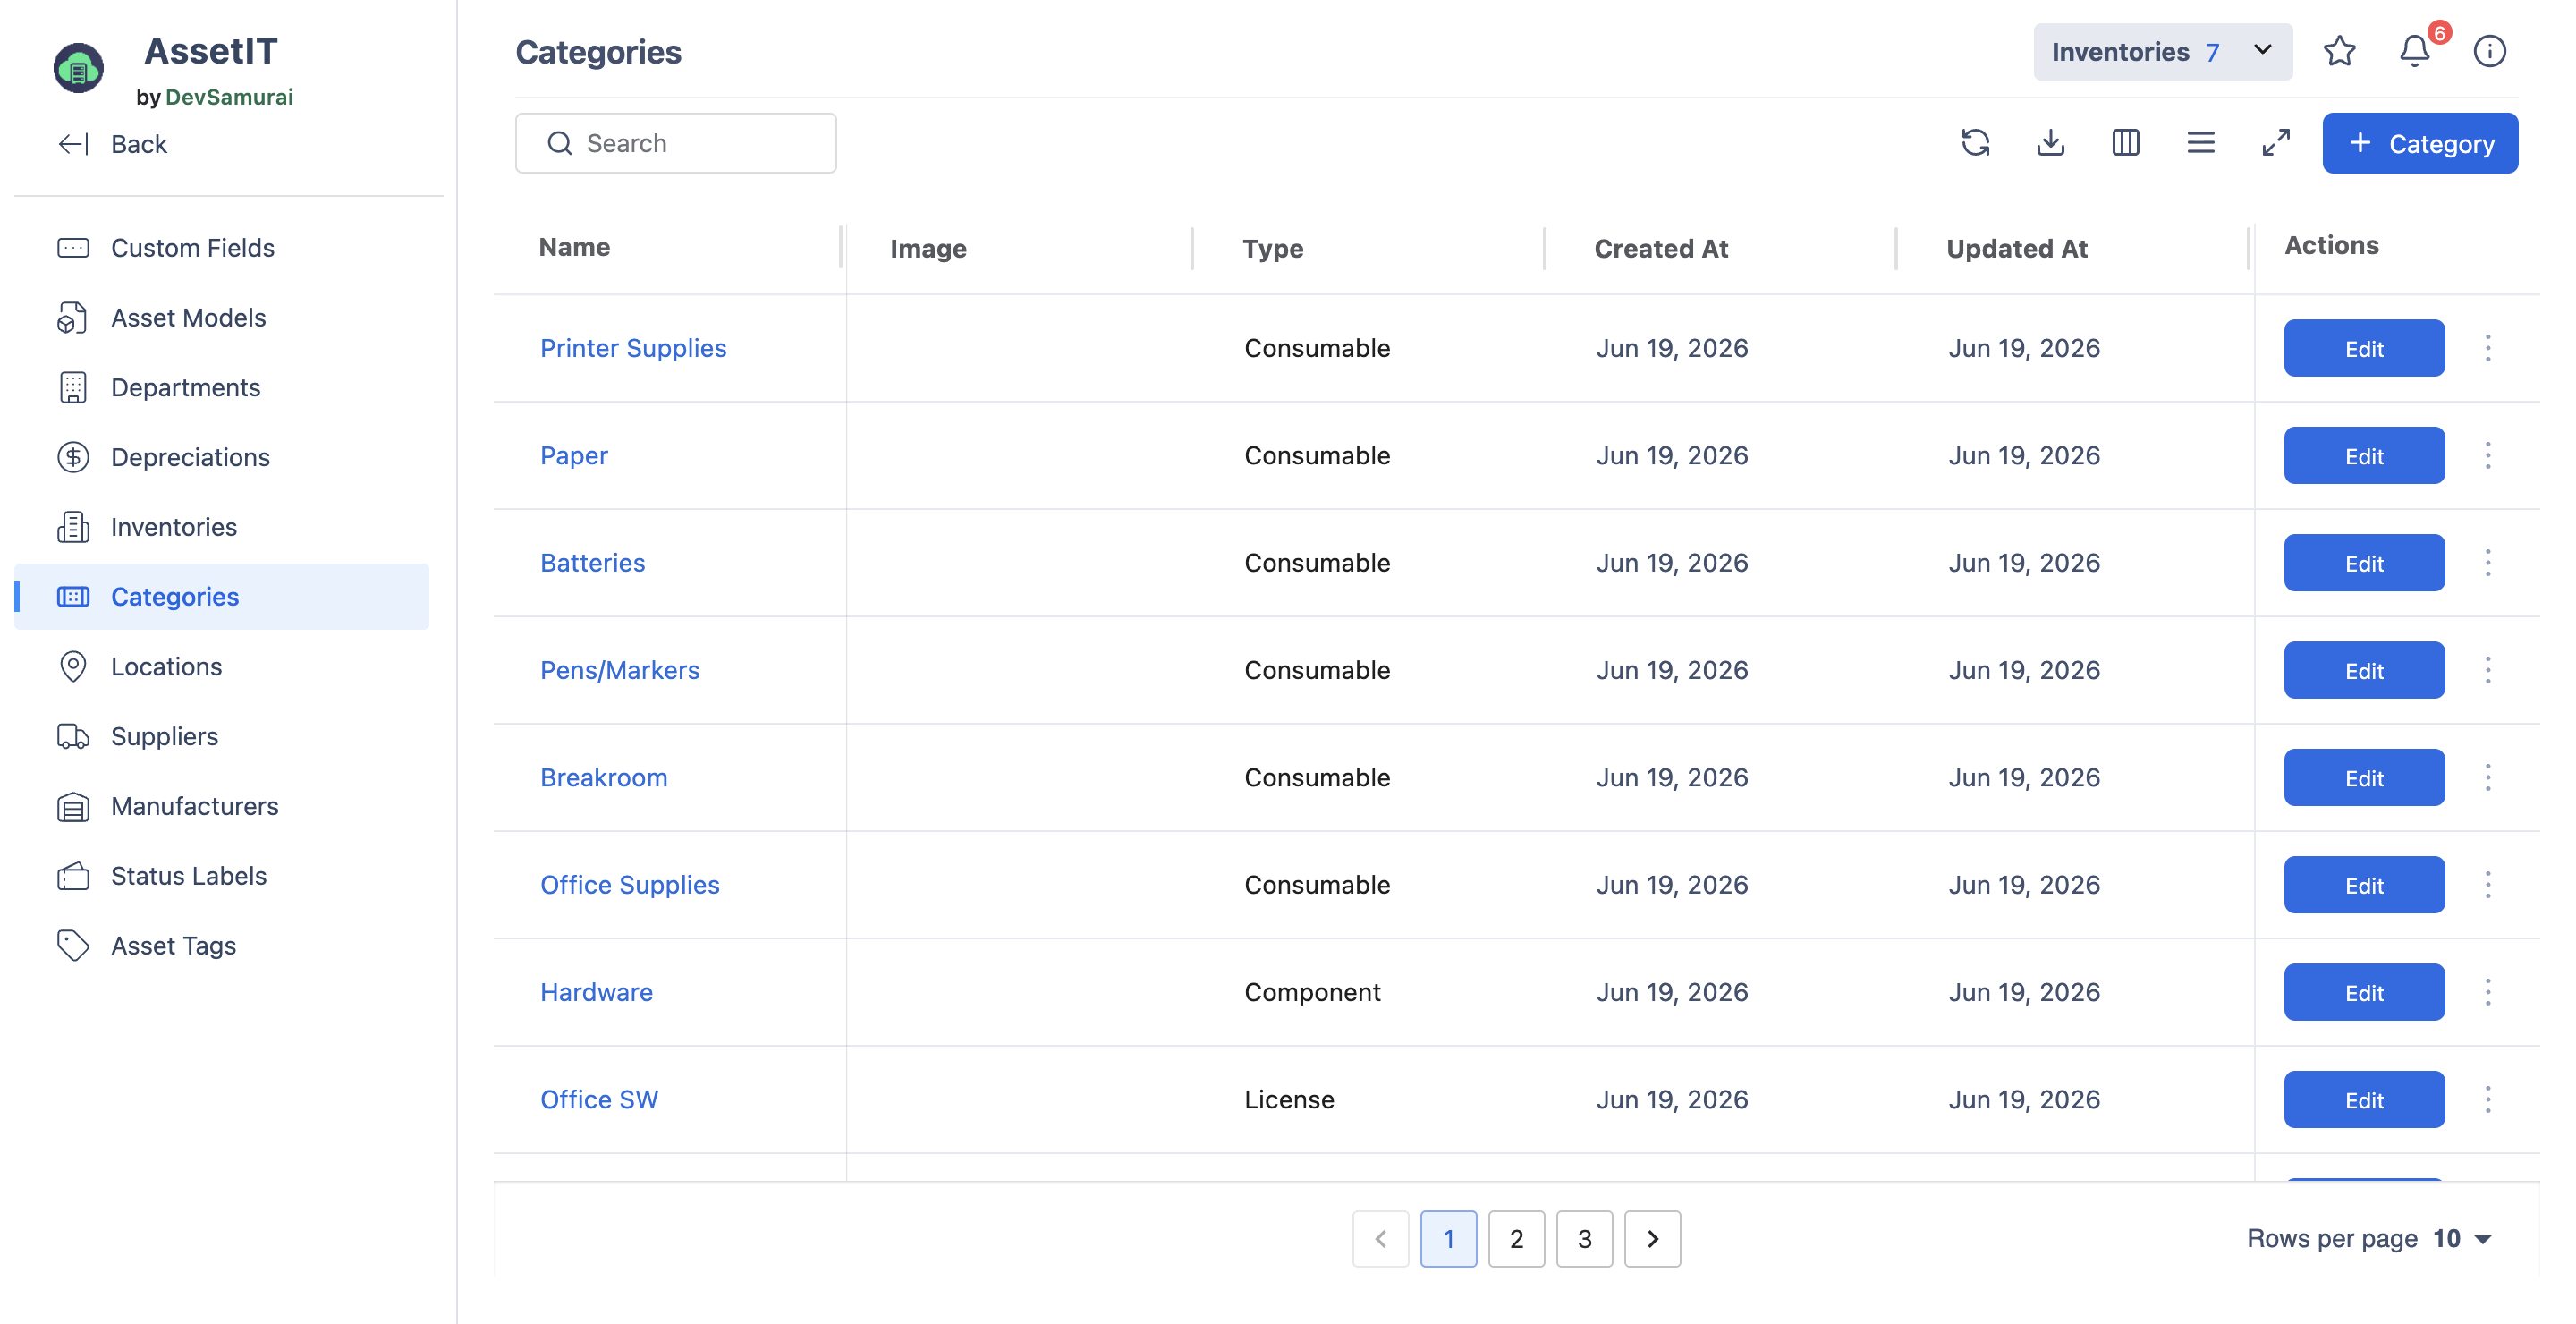
Task: Change Rows per page dropdown
Action: click(x=2461, y=1238)
